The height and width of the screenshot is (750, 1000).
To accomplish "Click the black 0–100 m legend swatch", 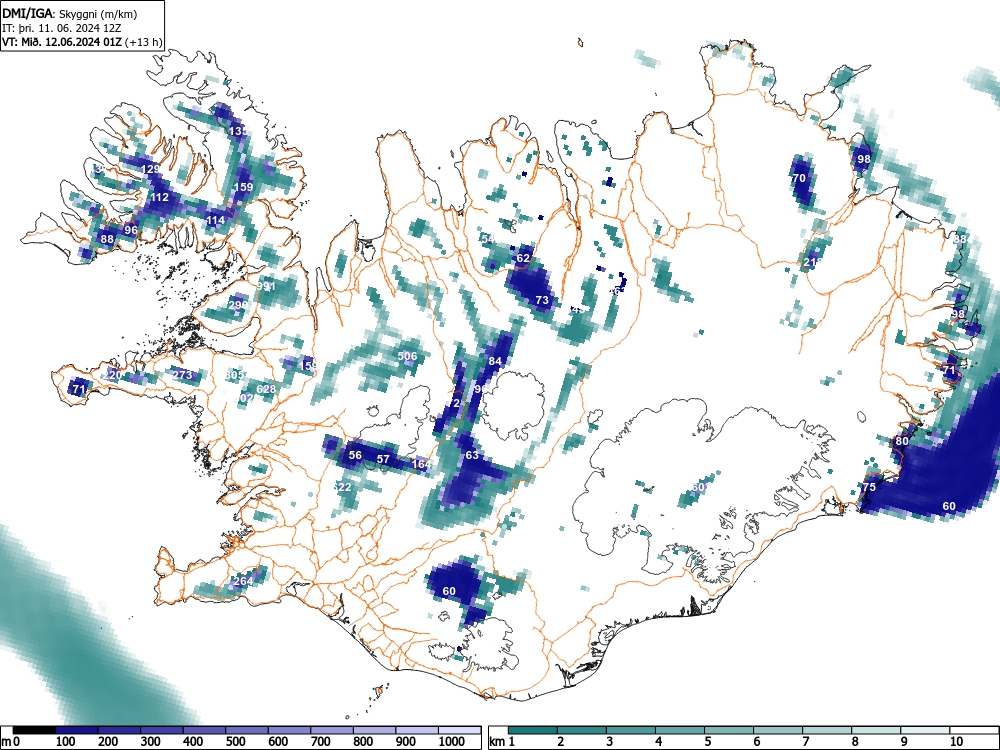I will point(34,730).
